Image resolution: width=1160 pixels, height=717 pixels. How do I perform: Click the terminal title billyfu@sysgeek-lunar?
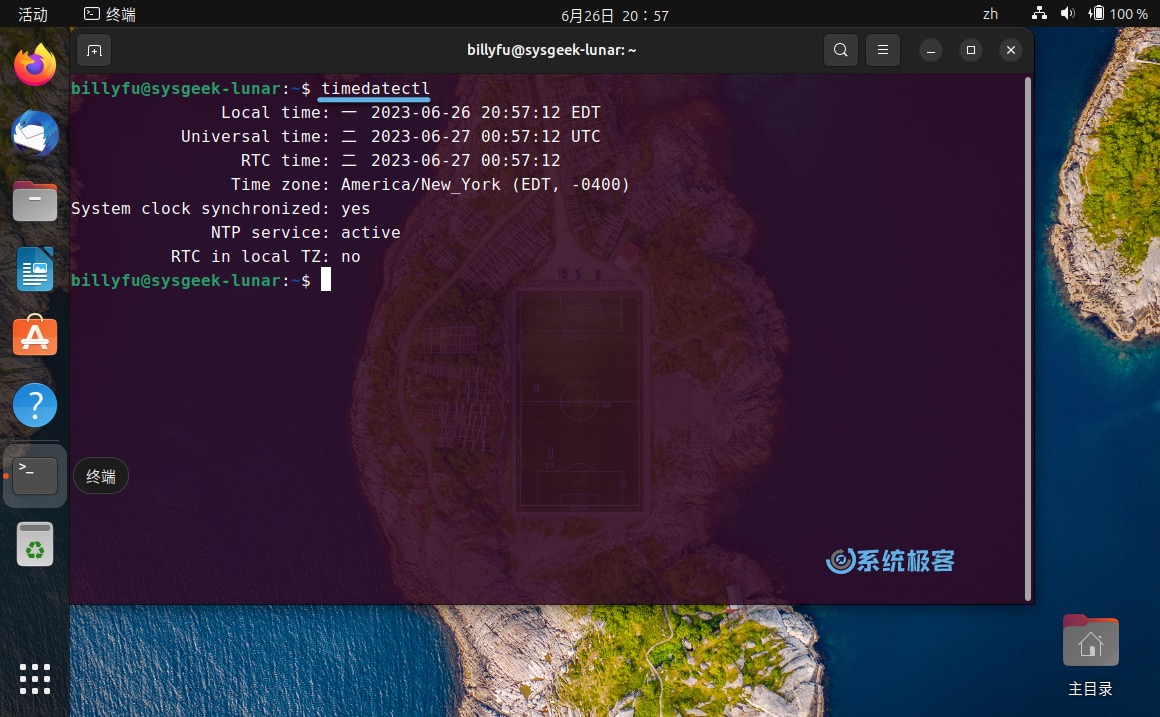point(552,50)
